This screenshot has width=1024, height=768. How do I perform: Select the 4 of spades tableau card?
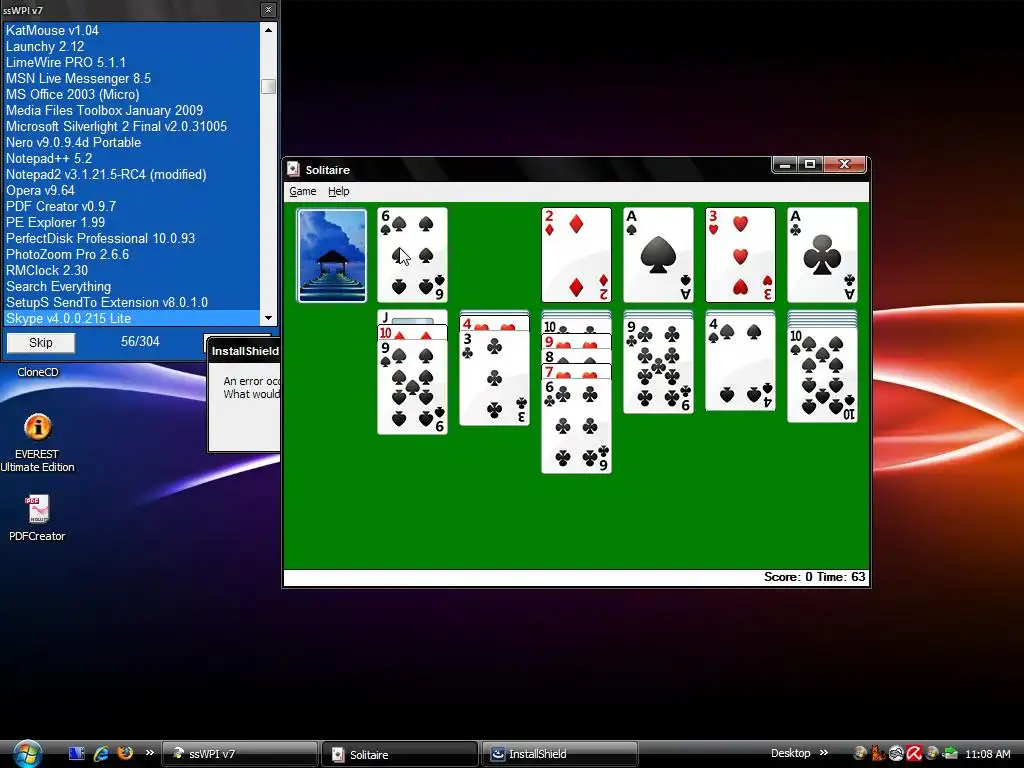pyautogui.click(x=740, y=363)
